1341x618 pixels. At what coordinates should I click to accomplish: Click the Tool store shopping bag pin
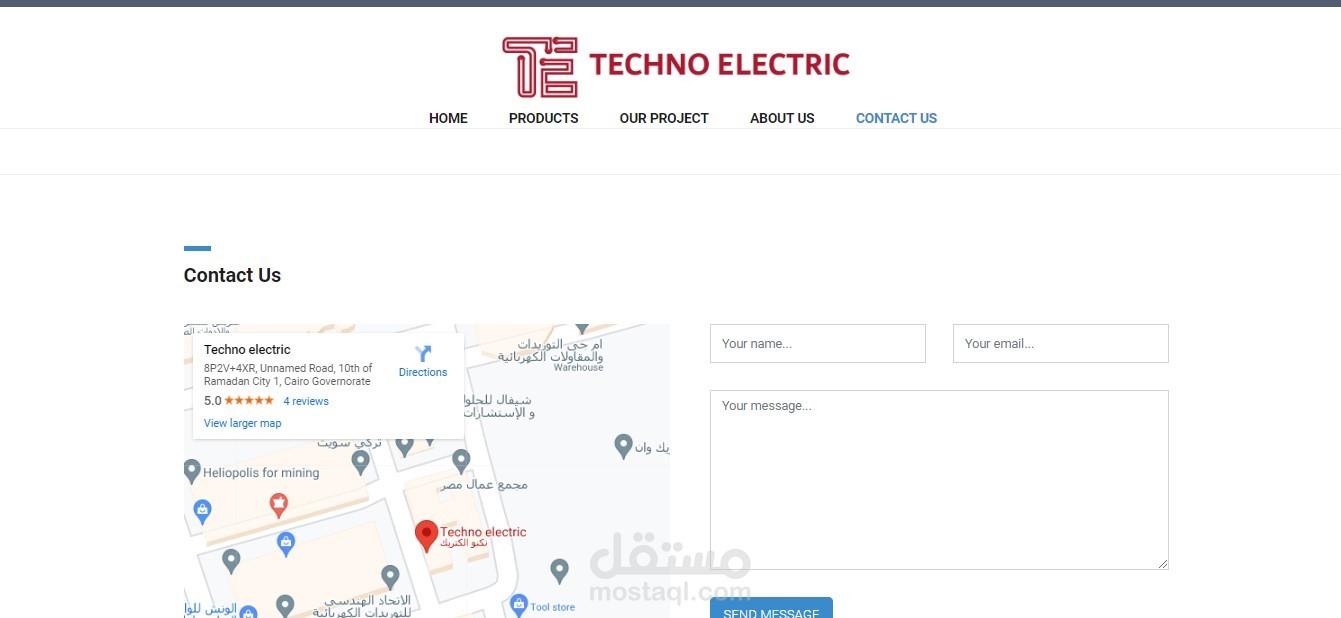click(x=518, y=605)
